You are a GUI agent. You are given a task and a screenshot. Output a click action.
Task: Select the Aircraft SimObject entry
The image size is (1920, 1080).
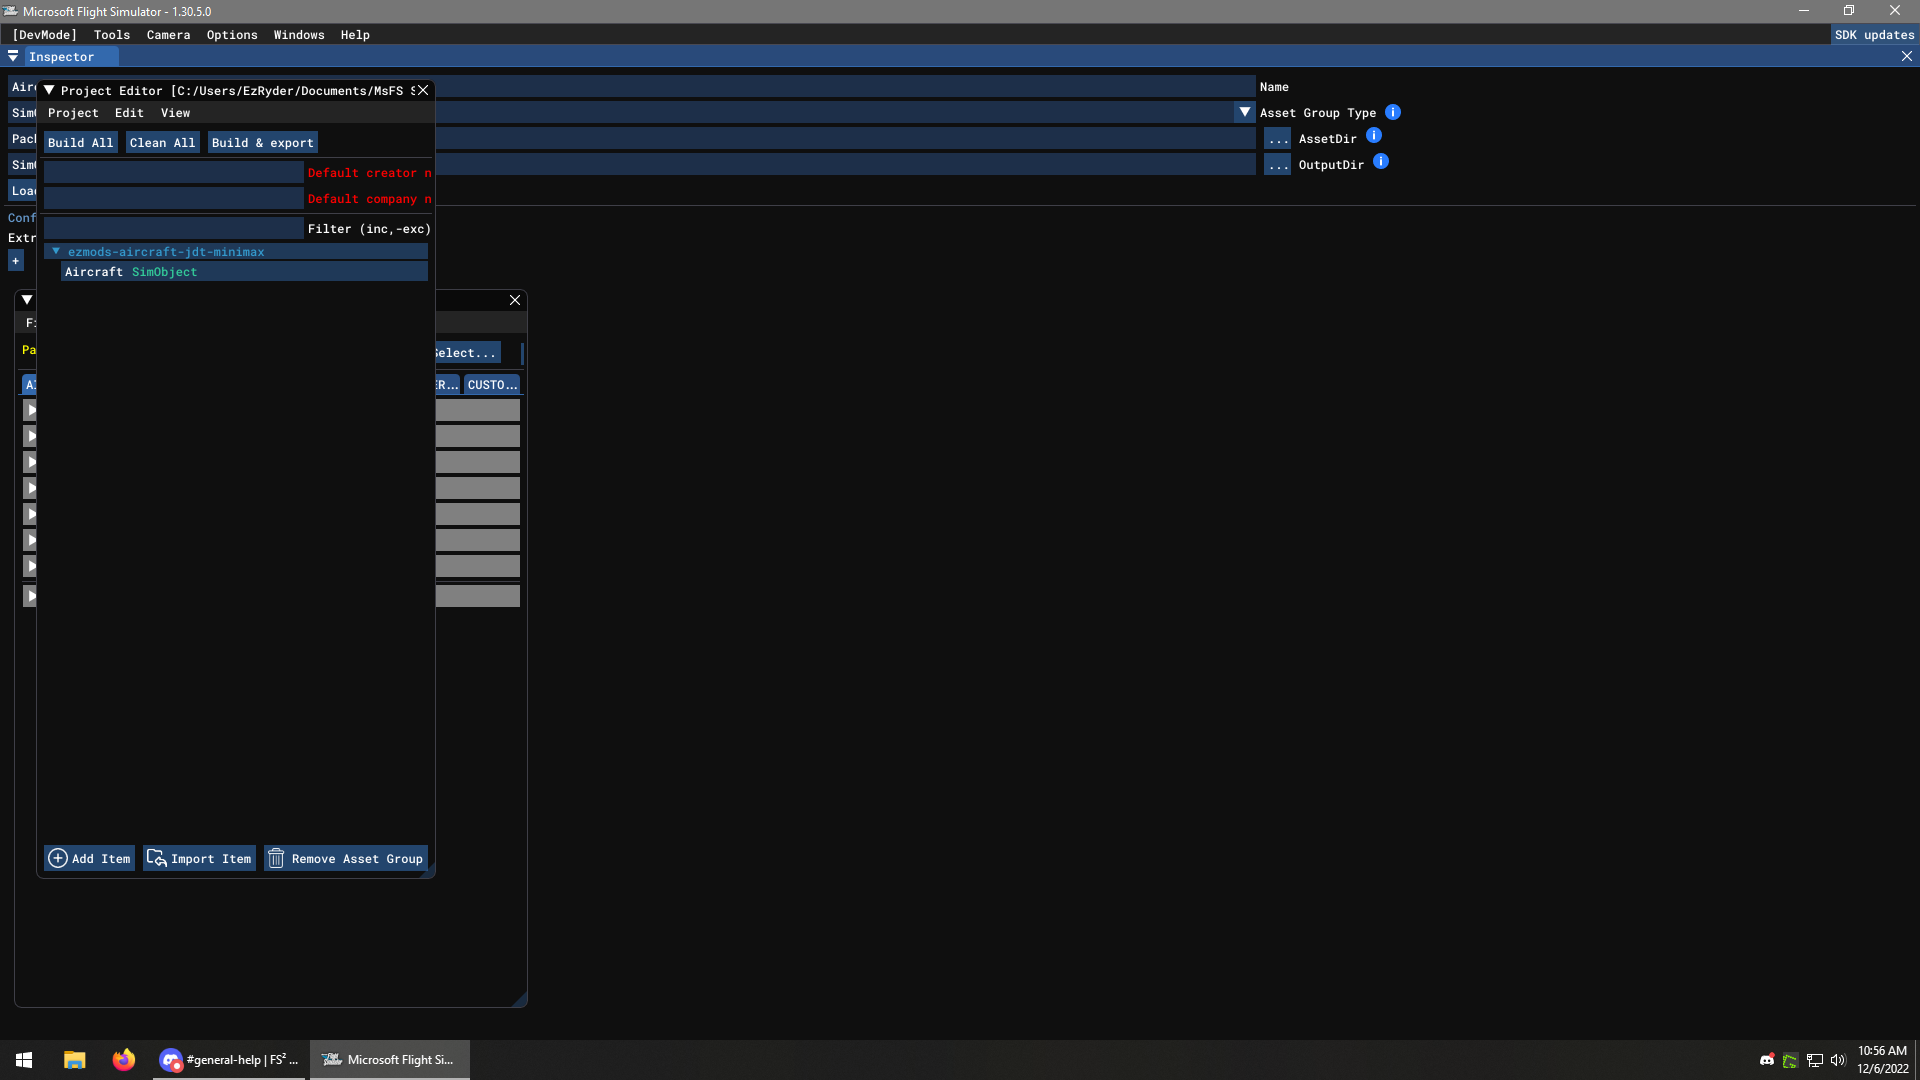click(x=130, y=271)
